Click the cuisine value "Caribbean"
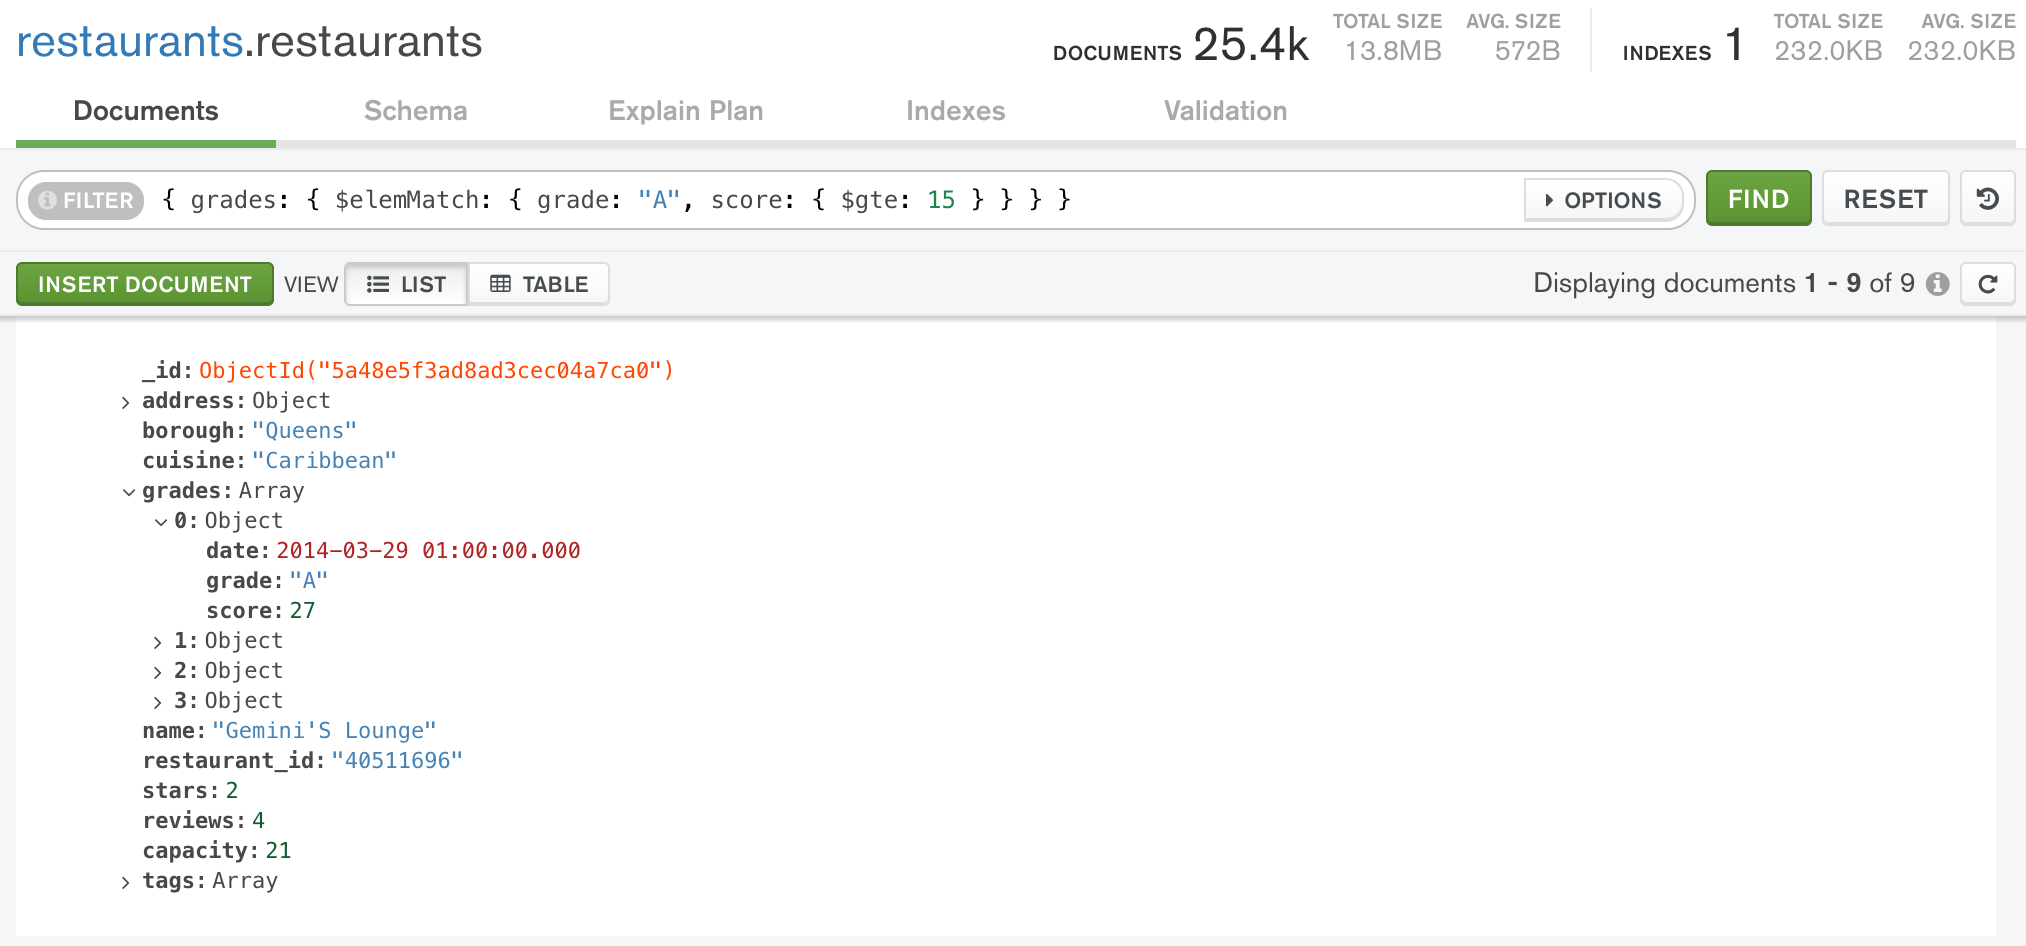Image resolution: width=2026 pixels, height=946 pixels. pos(324,461)
